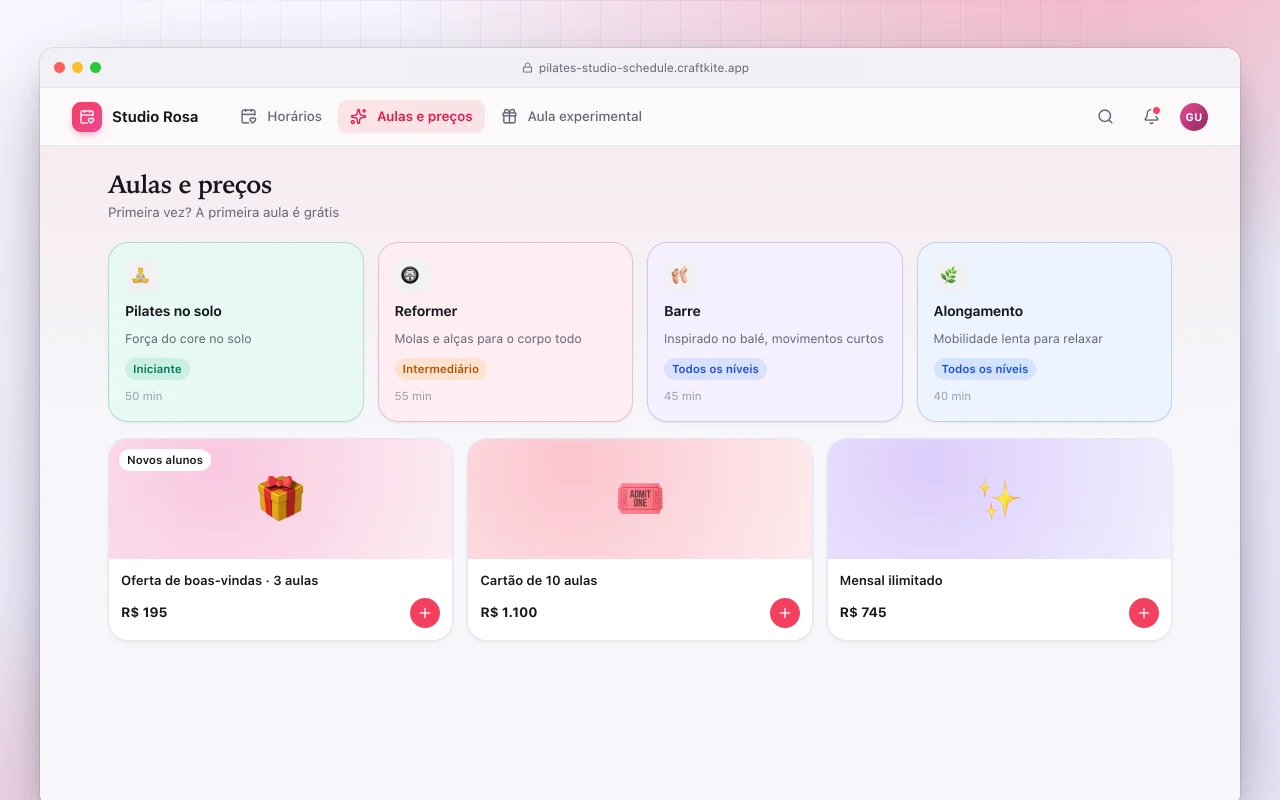Click the 45 min duration text
Image resolution: width=1280 pixels, height=800 pixels.
683,396
